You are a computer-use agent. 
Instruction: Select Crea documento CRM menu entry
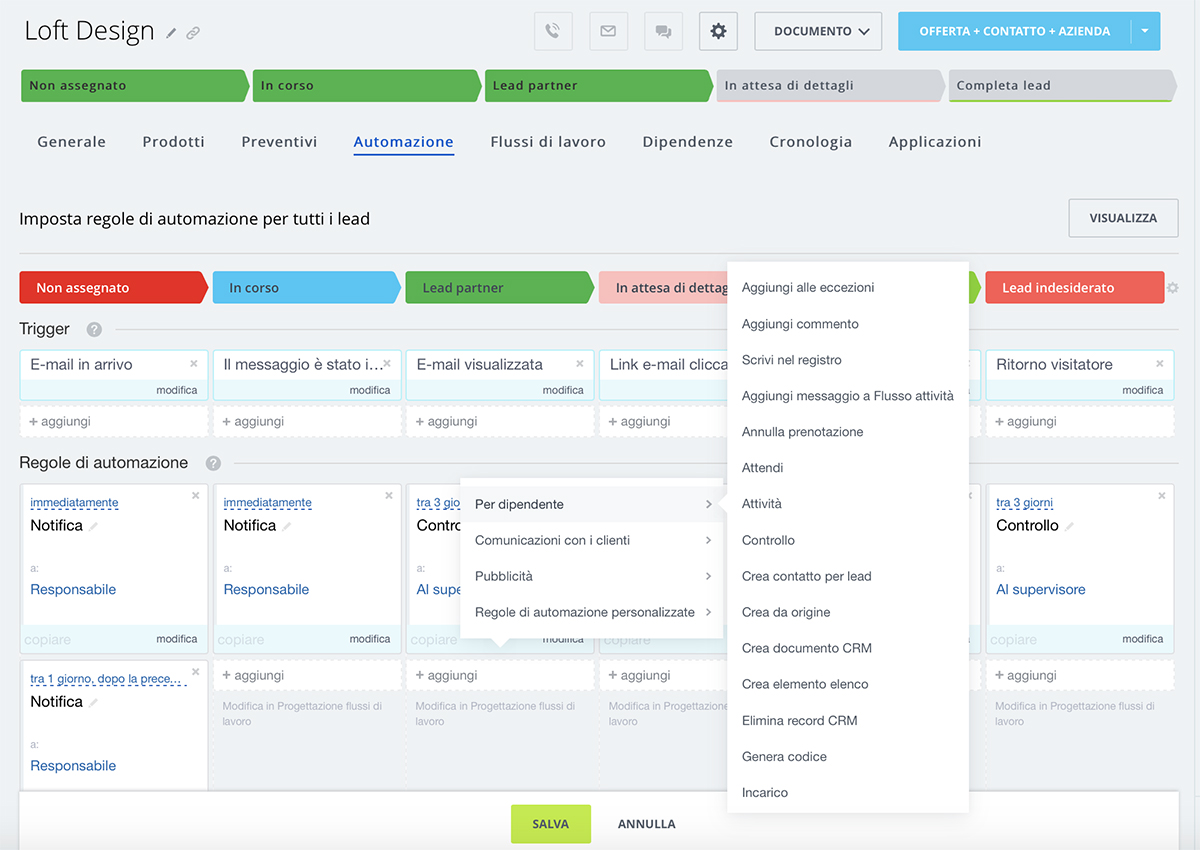point(848,648)
